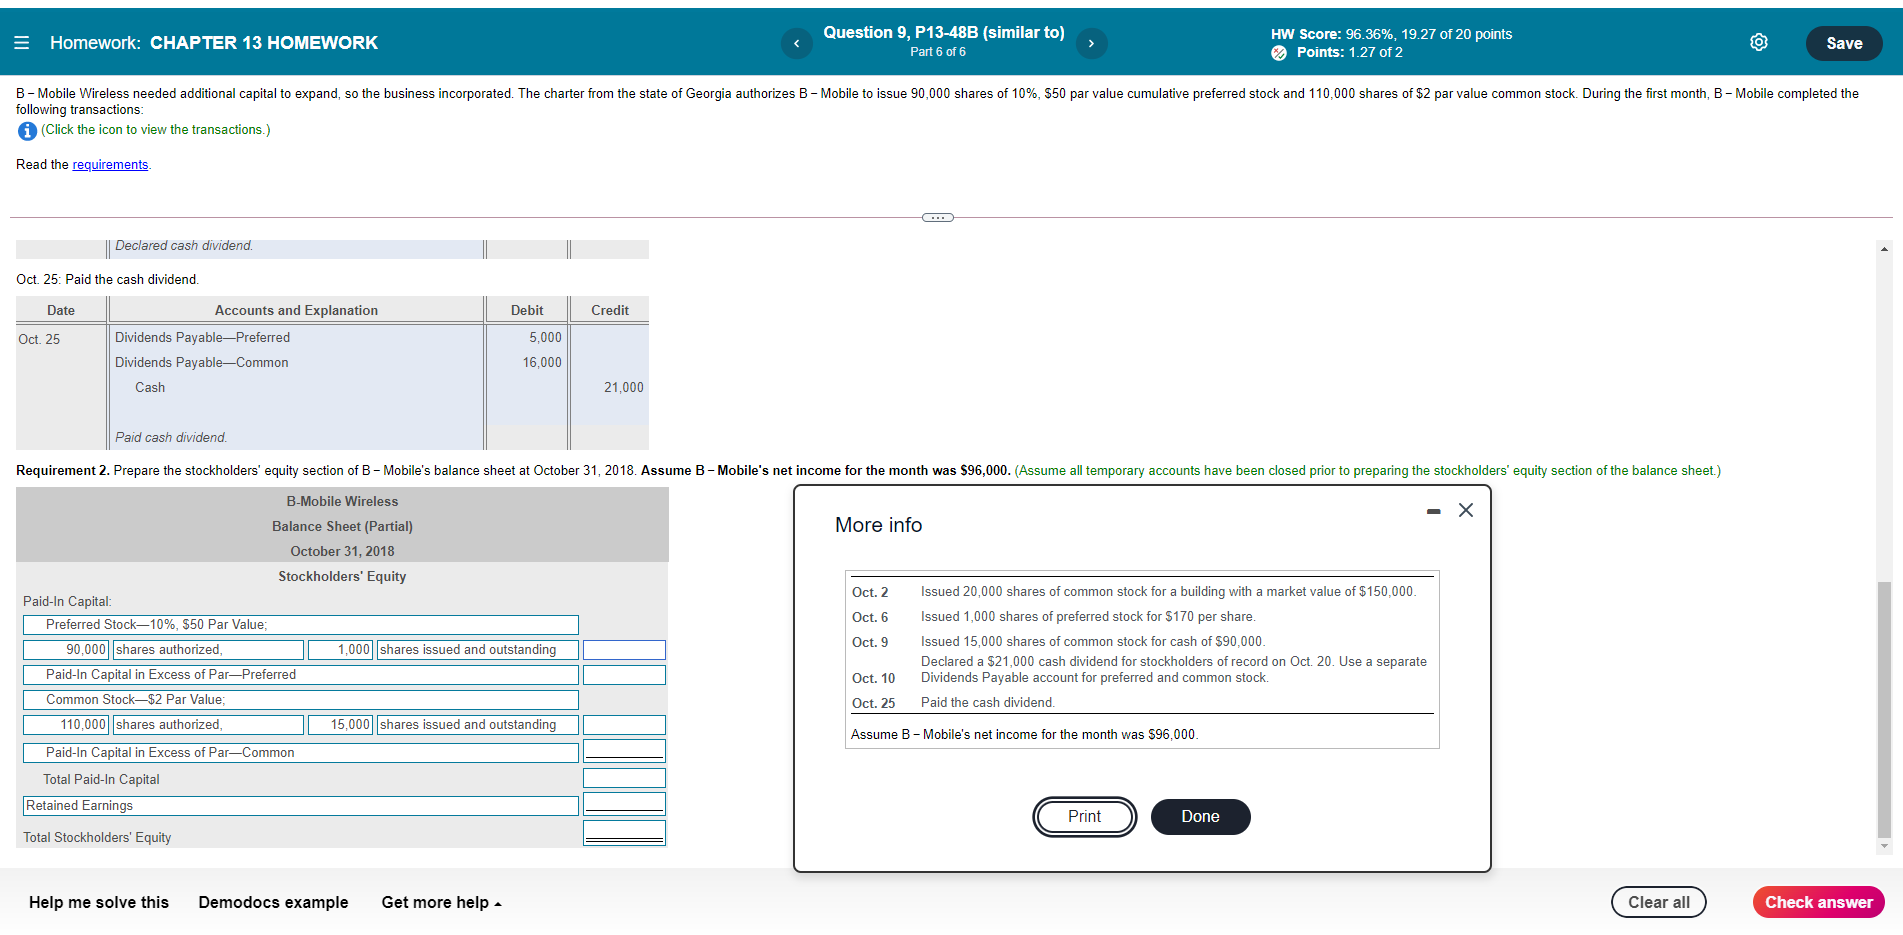The image size is (1903, 935).
Task: Click Help me solve this
Action: pos(99,902)
